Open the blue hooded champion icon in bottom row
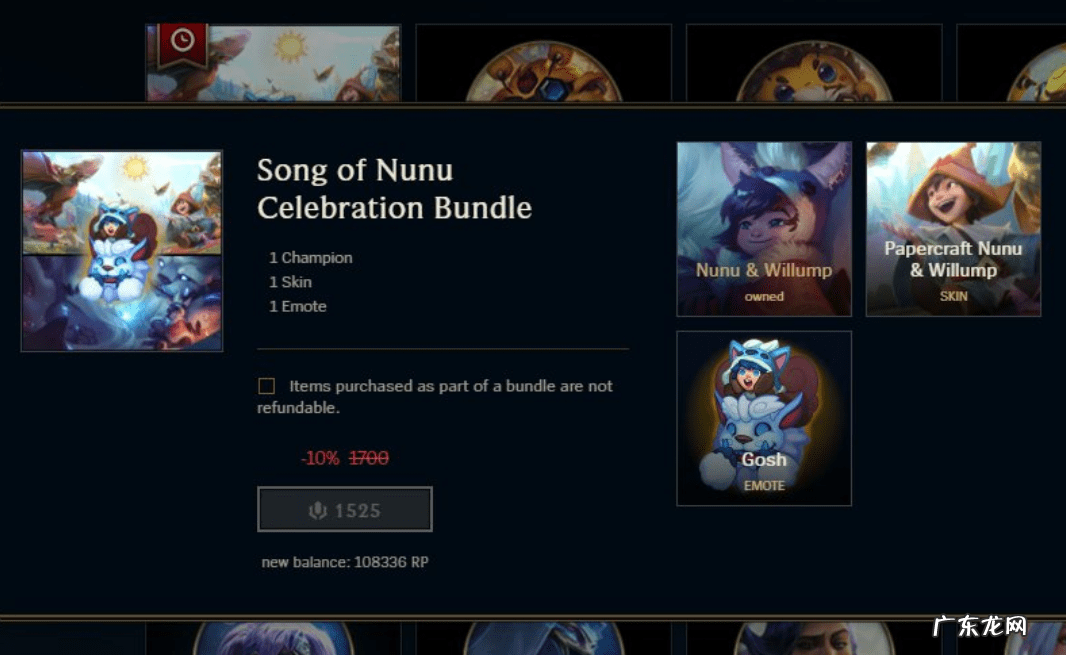 (x=544, y=638)
